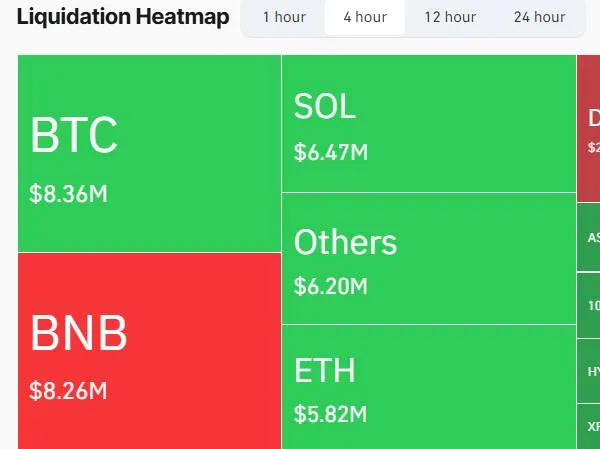600x449 pixels.
Task: Click the BNB label text
Action: [x=79, y=334]
